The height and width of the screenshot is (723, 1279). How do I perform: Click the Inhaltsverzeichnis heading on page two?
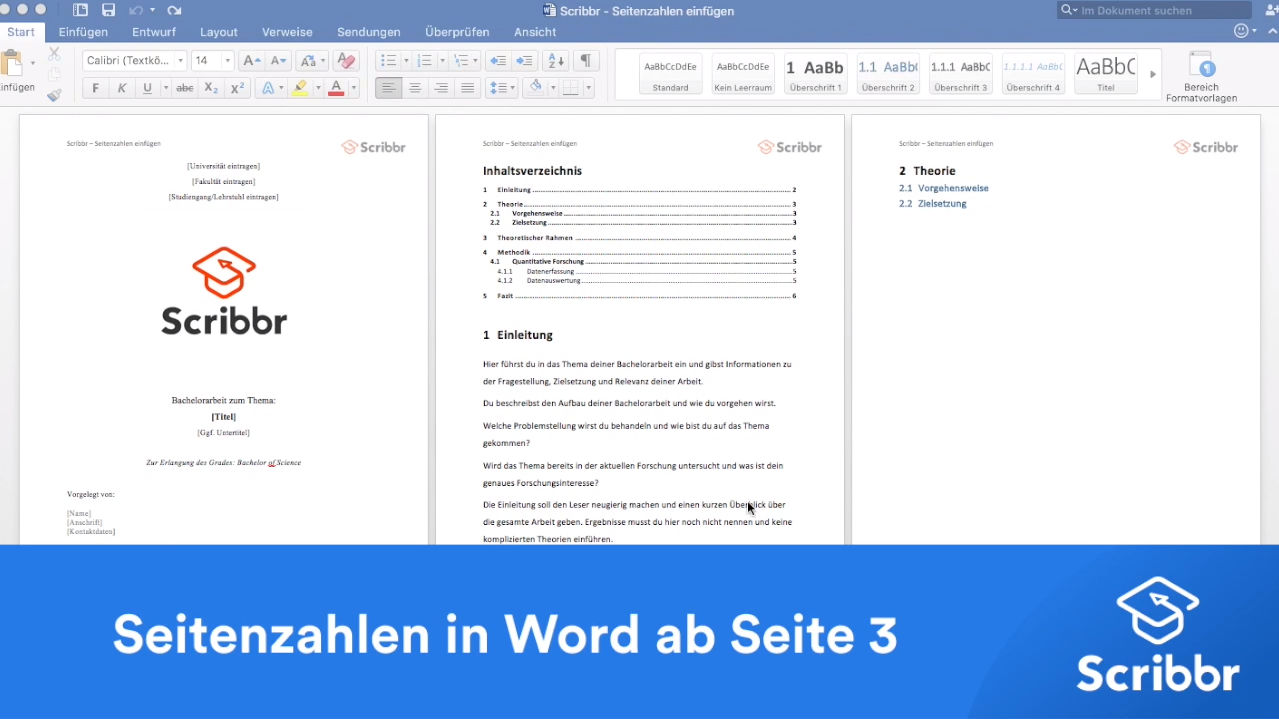tap(532, 171)
